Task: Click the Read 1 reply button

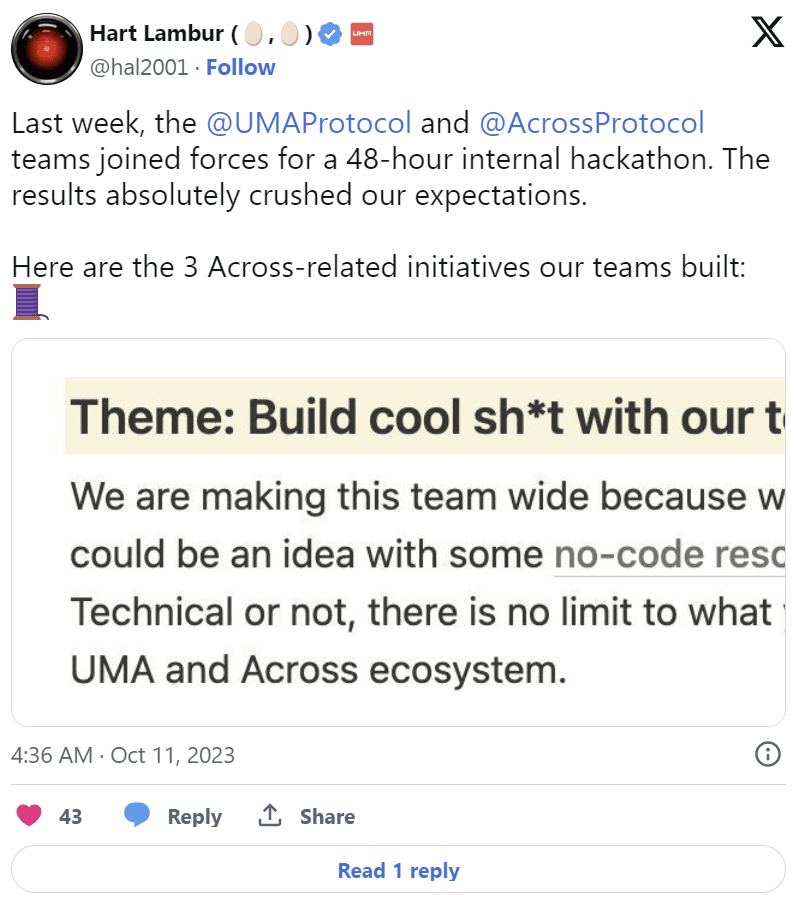Action: click(398, 870)
